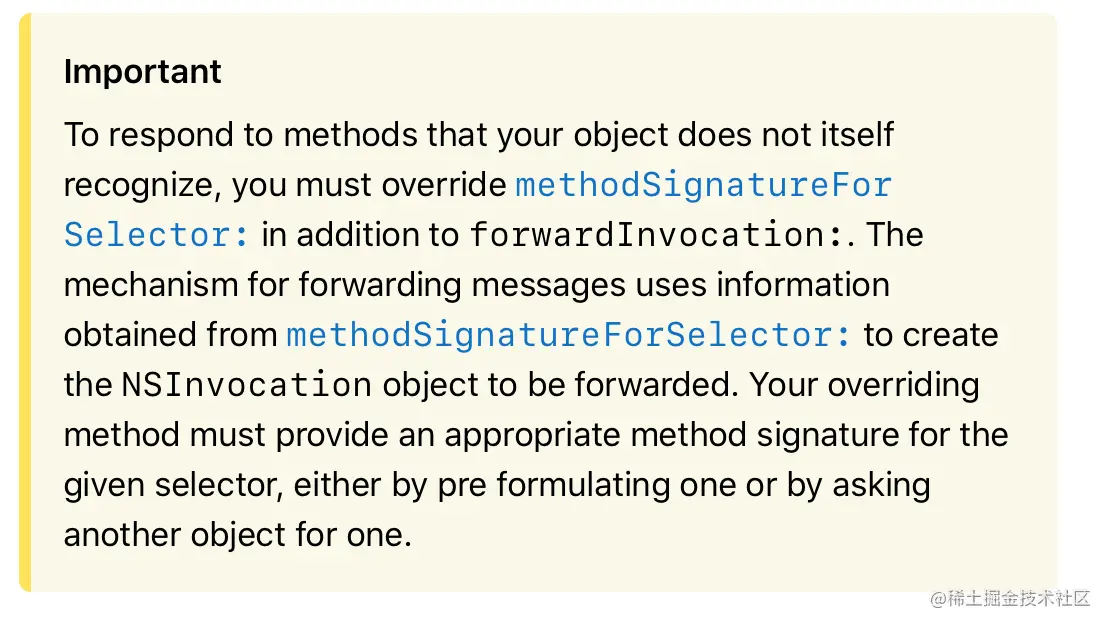Screen dimensions: 1110x628
Task: Follow the methodSignatureForSelector: link after "obtained from"
Action: (568, 335)
